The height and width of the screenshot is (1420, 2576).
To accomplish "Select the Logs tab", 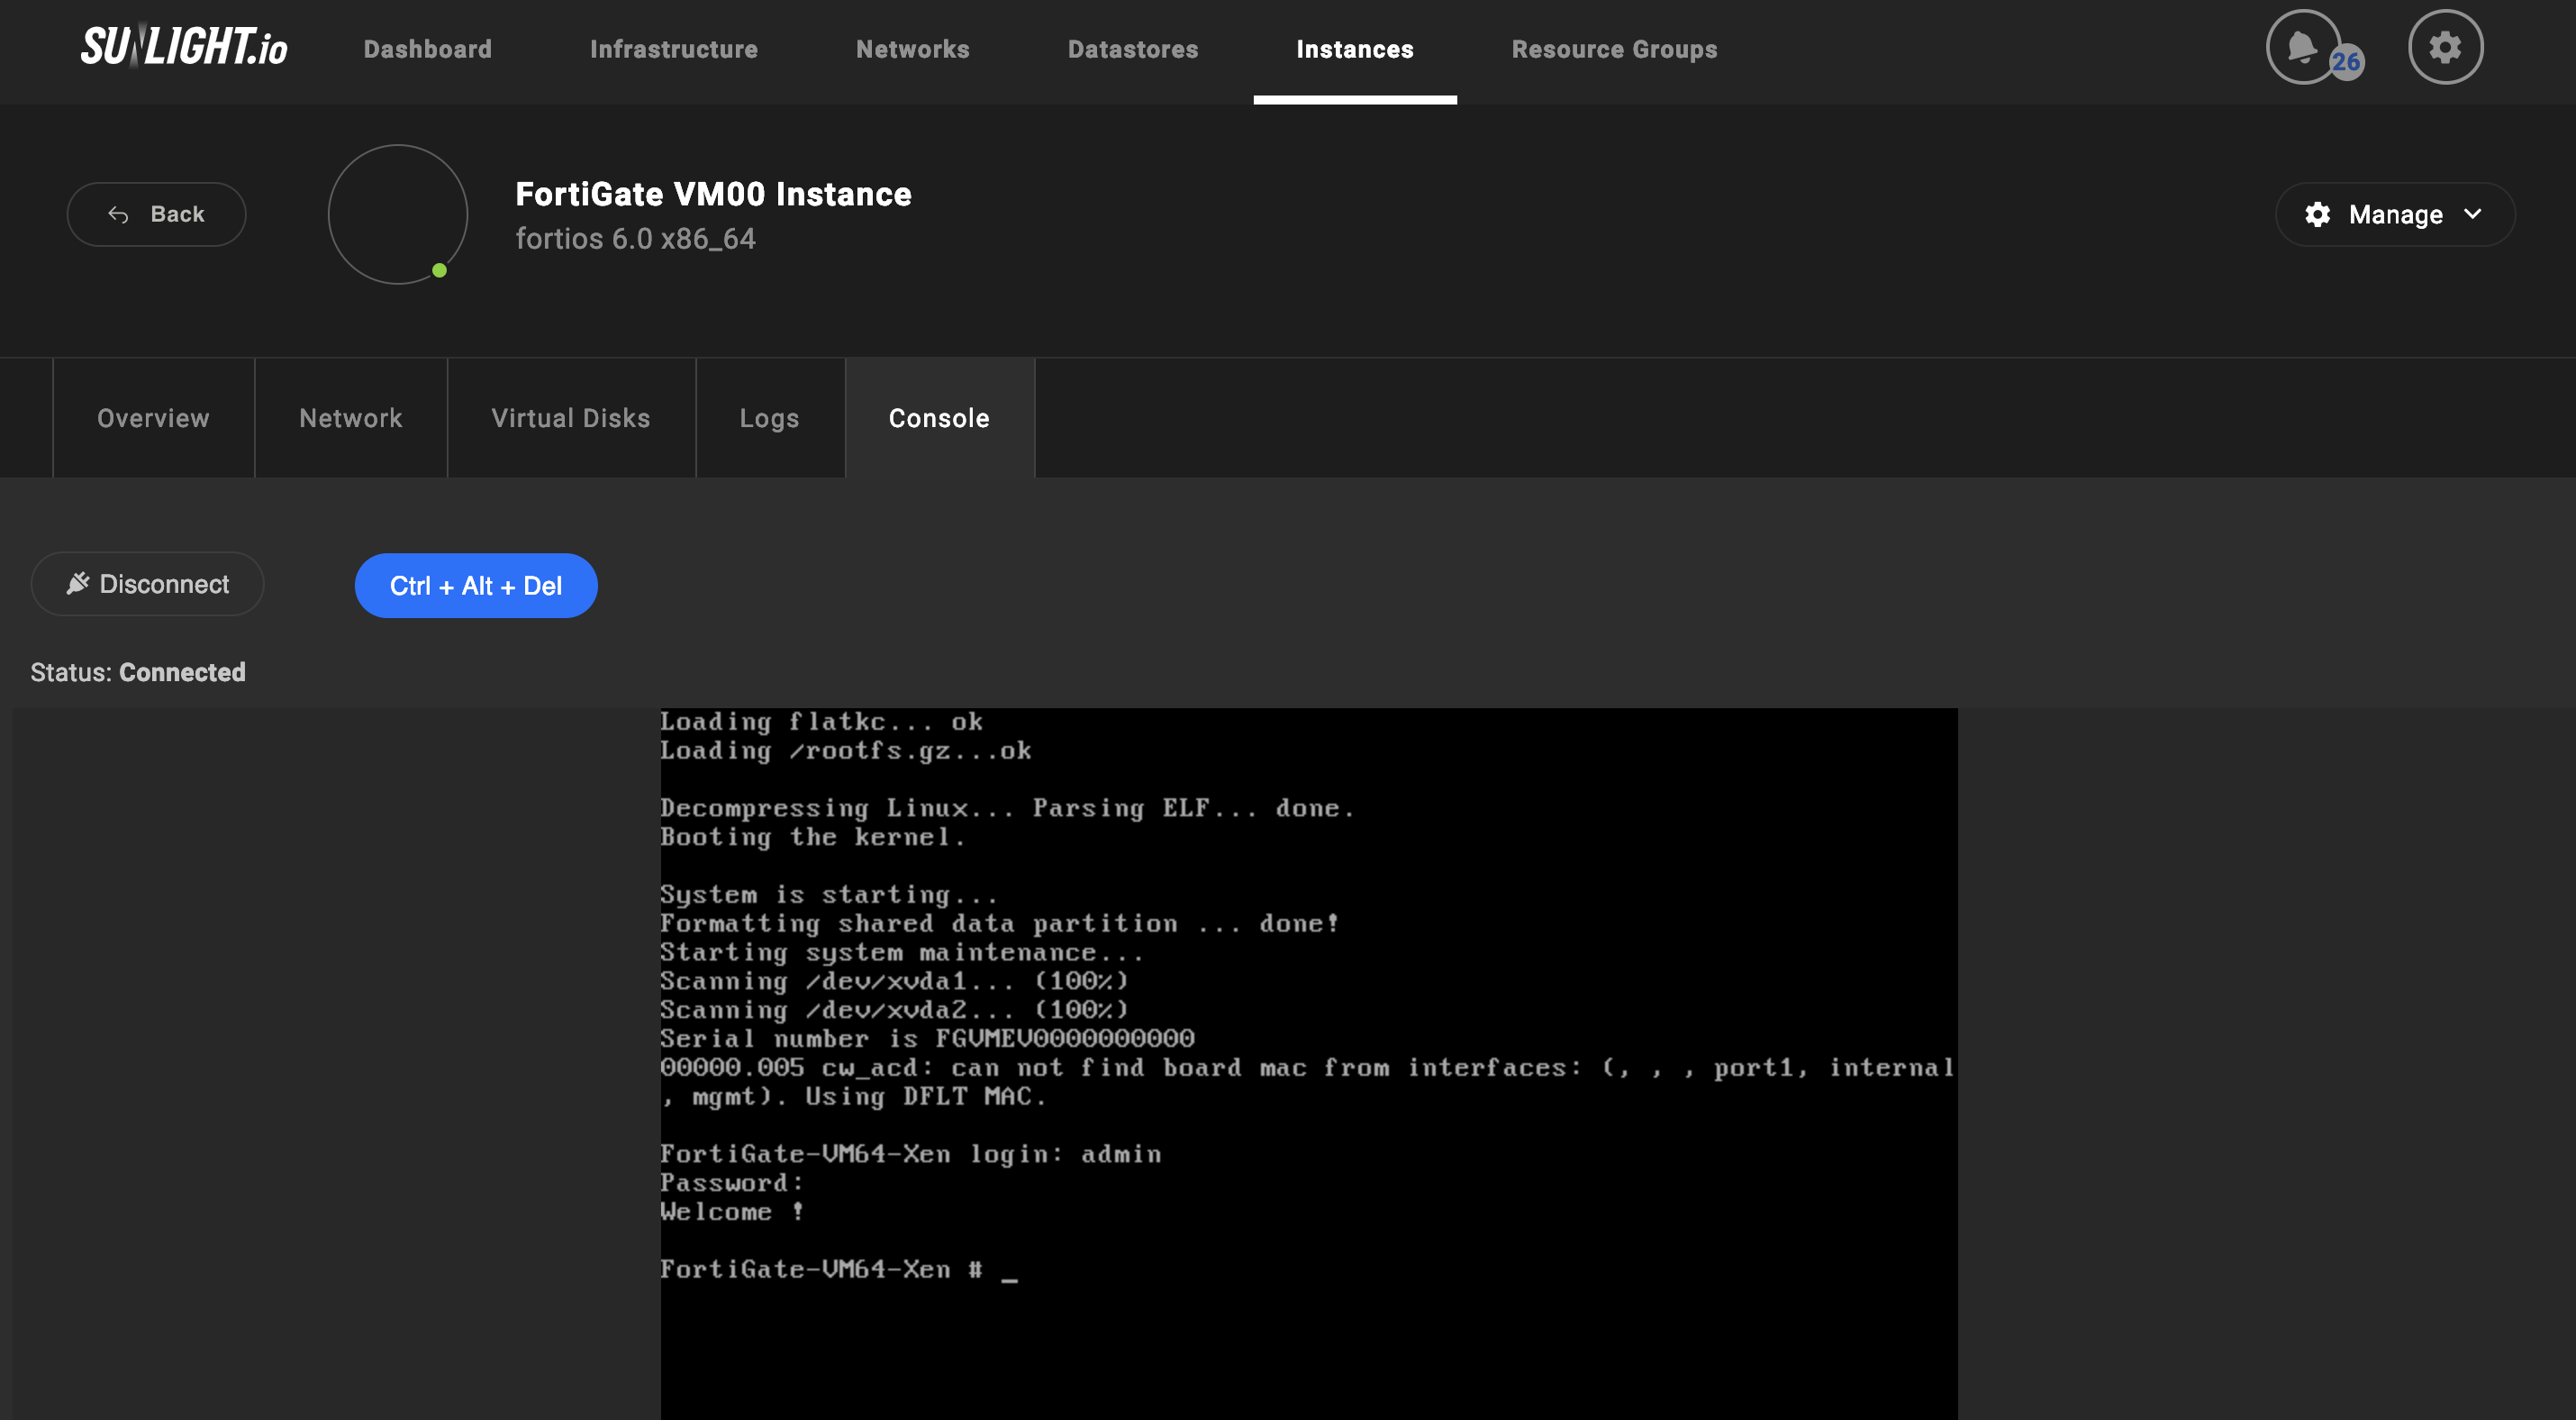I will tap(769, 416).
